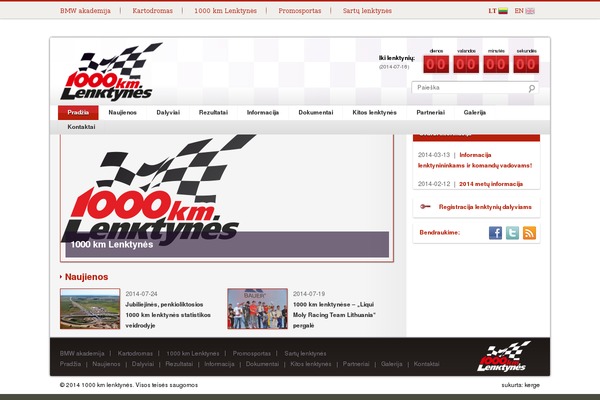Open the RSS feed icon
The width and height of the screenshot is (600, 400).
[x=529, y=233]
